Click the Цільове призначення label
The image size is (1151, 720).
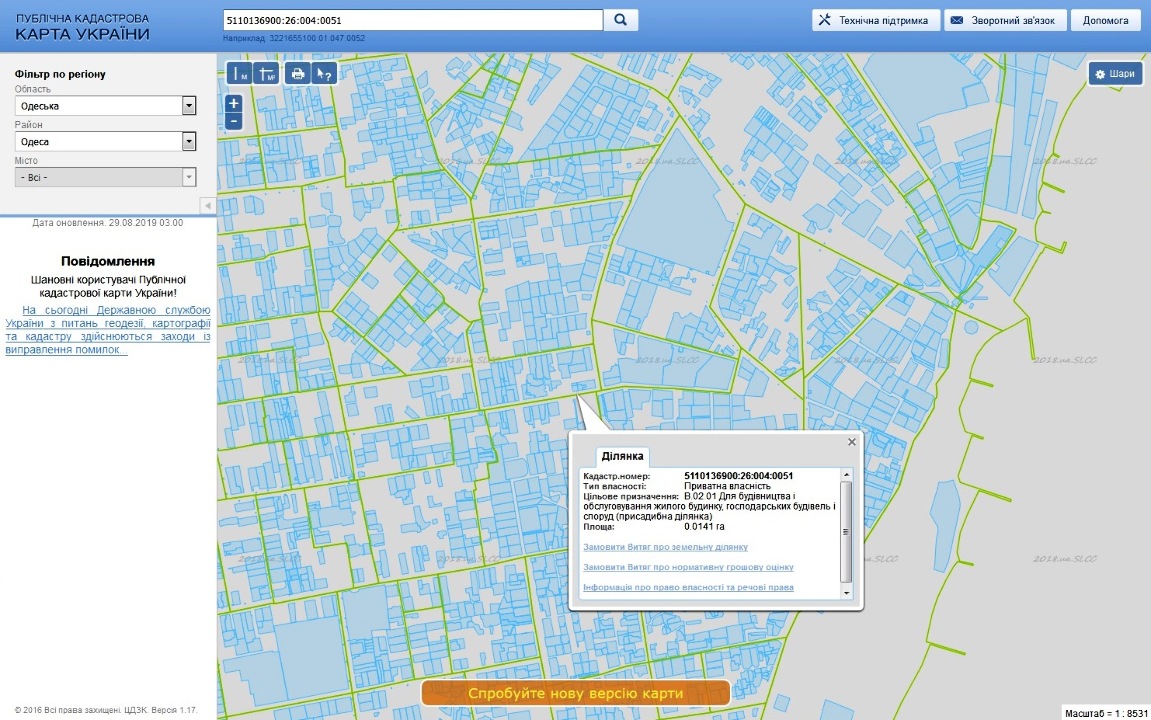pos(631,496)
